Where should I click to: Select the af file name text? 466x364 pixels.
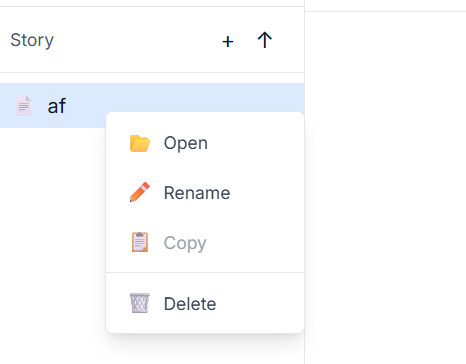pyautogui.click(x=57, y=106)
